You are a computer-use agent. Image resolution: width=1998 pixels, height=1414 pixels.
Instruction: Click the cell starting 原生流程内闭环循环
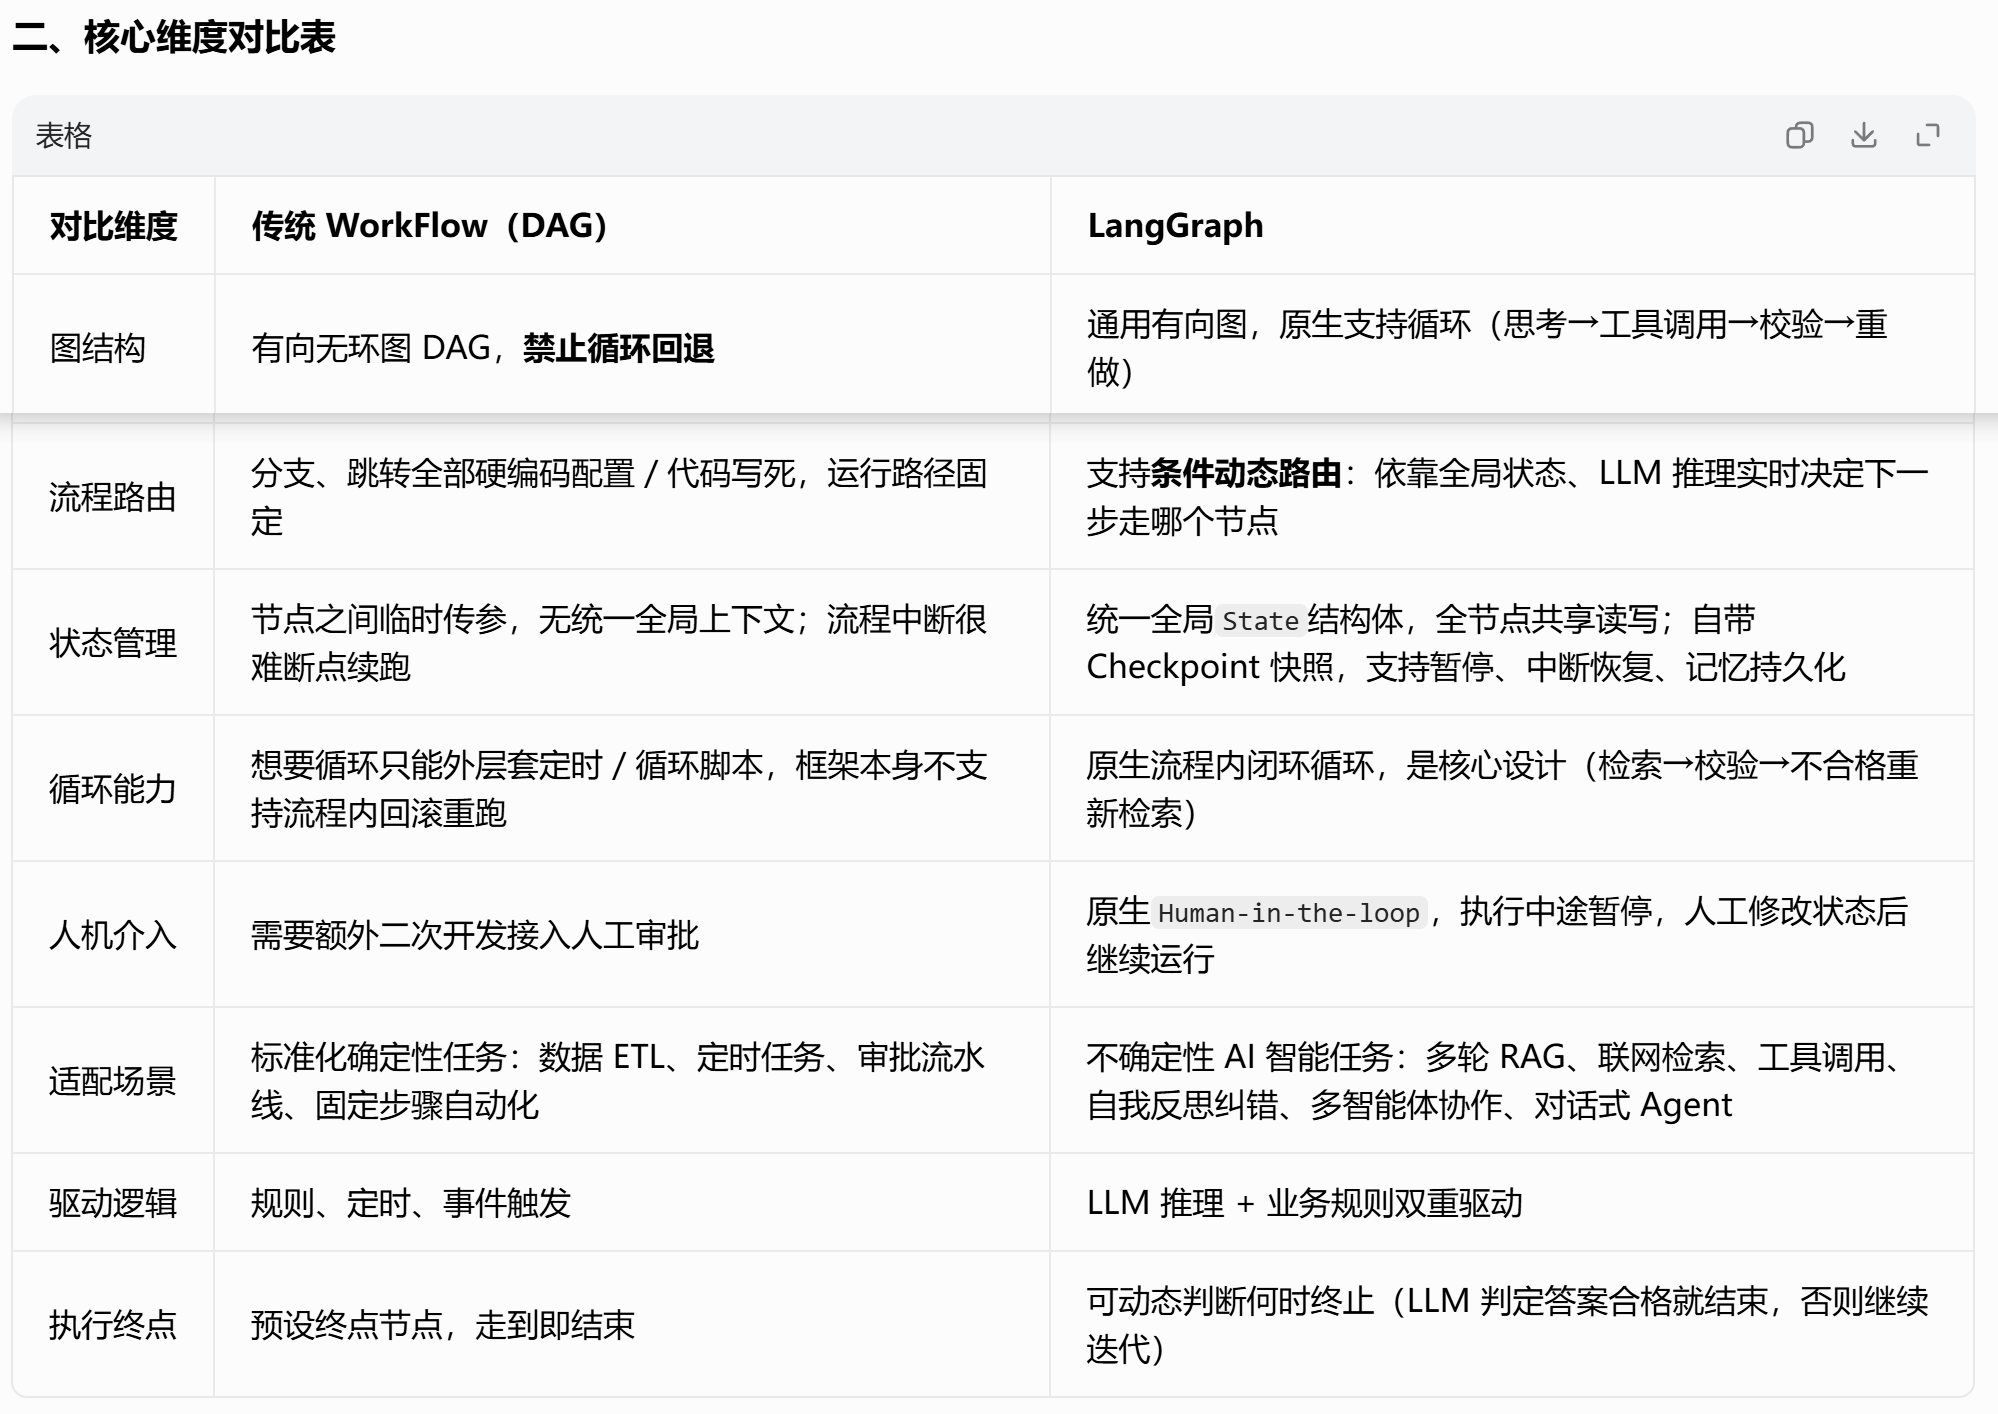pos(1512,788)
